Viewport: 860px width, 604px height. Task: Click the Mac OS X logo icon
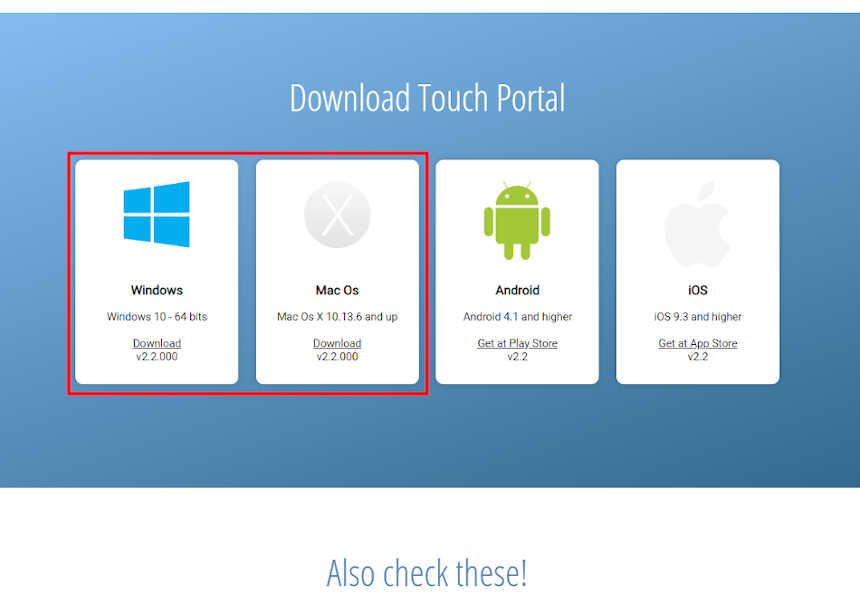coord(337,214)
